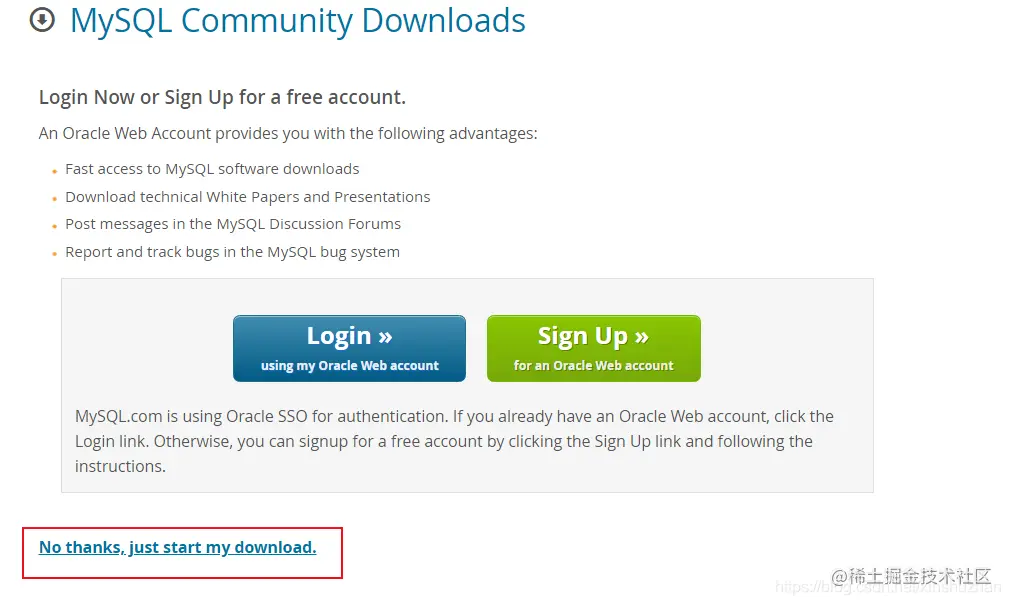Click the orange bullet beside Post messages

(x=54, y=226)
